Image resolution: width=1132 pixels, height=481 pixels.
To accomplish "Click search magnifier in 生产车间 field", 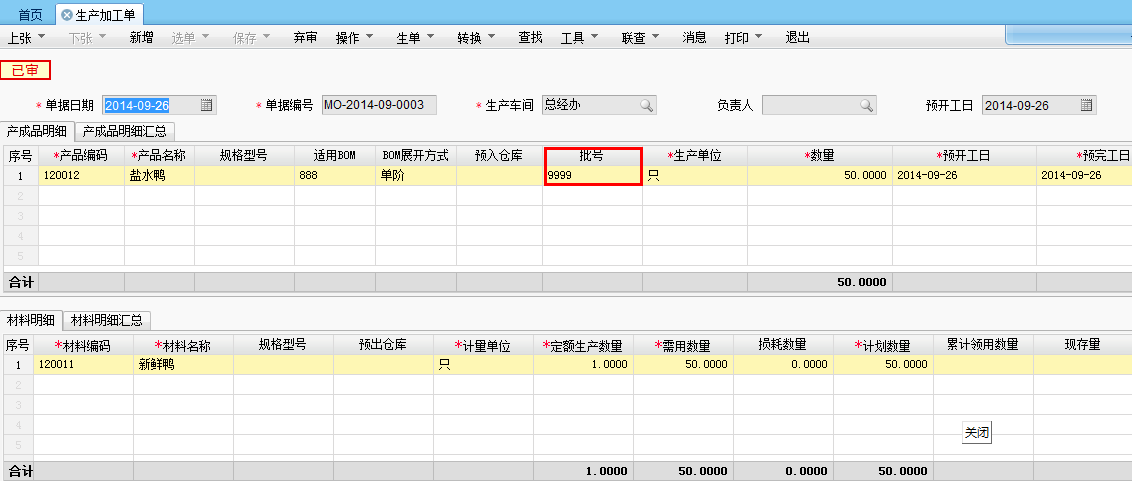I will [647, 105].
